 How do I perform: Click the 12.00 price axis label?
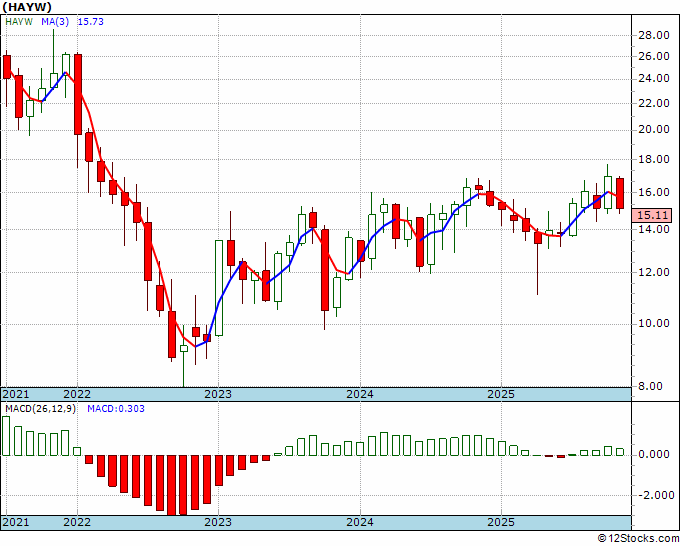[x=654, y=272]
